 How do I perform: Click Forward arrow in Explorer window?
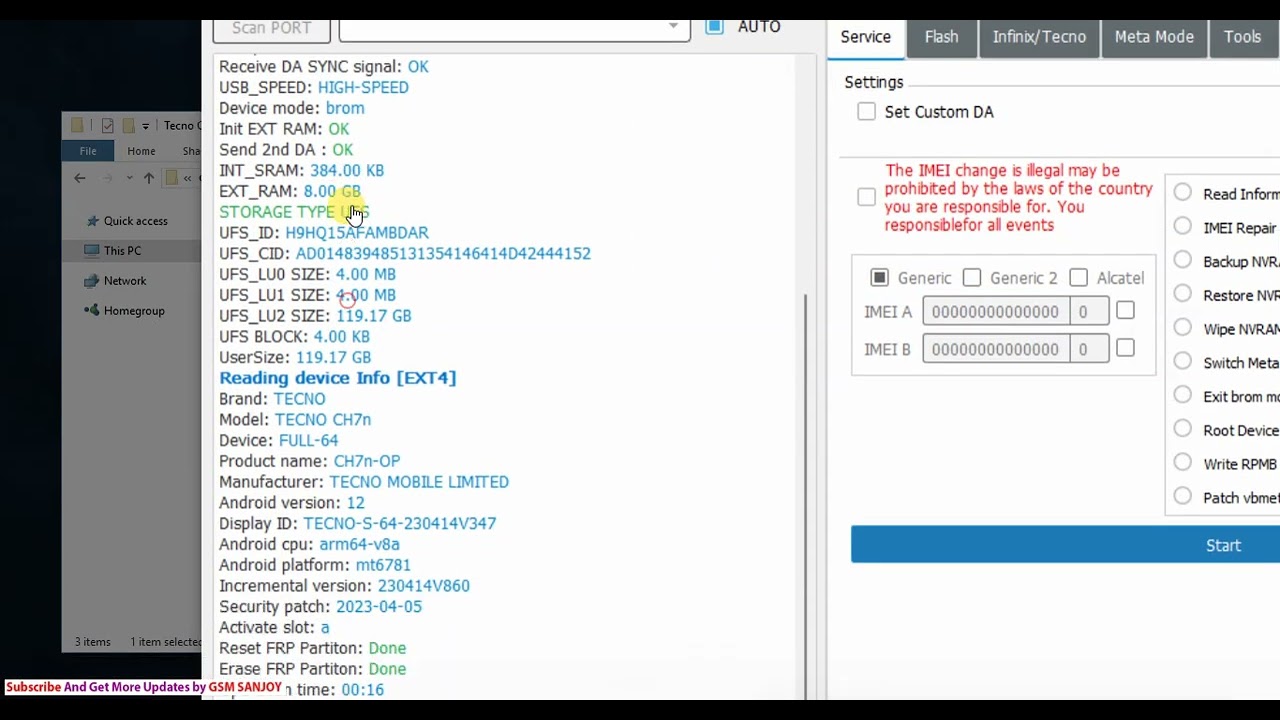(107, 178)
